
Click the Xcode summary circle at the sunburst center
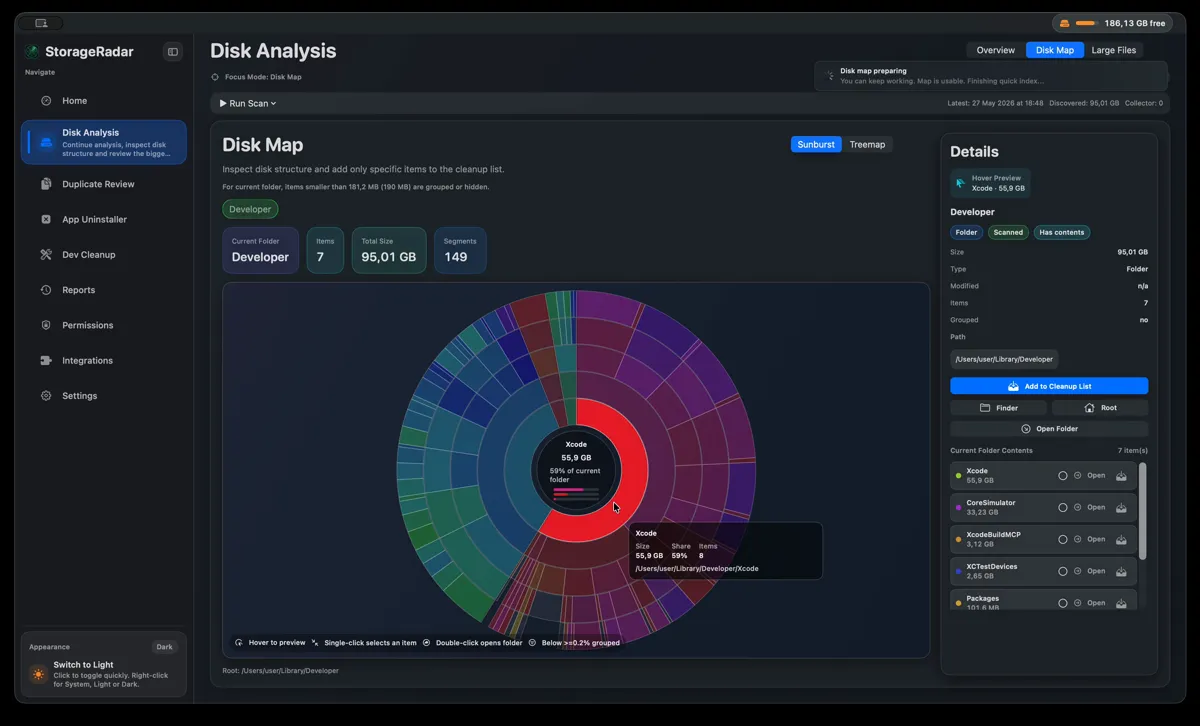576,470
